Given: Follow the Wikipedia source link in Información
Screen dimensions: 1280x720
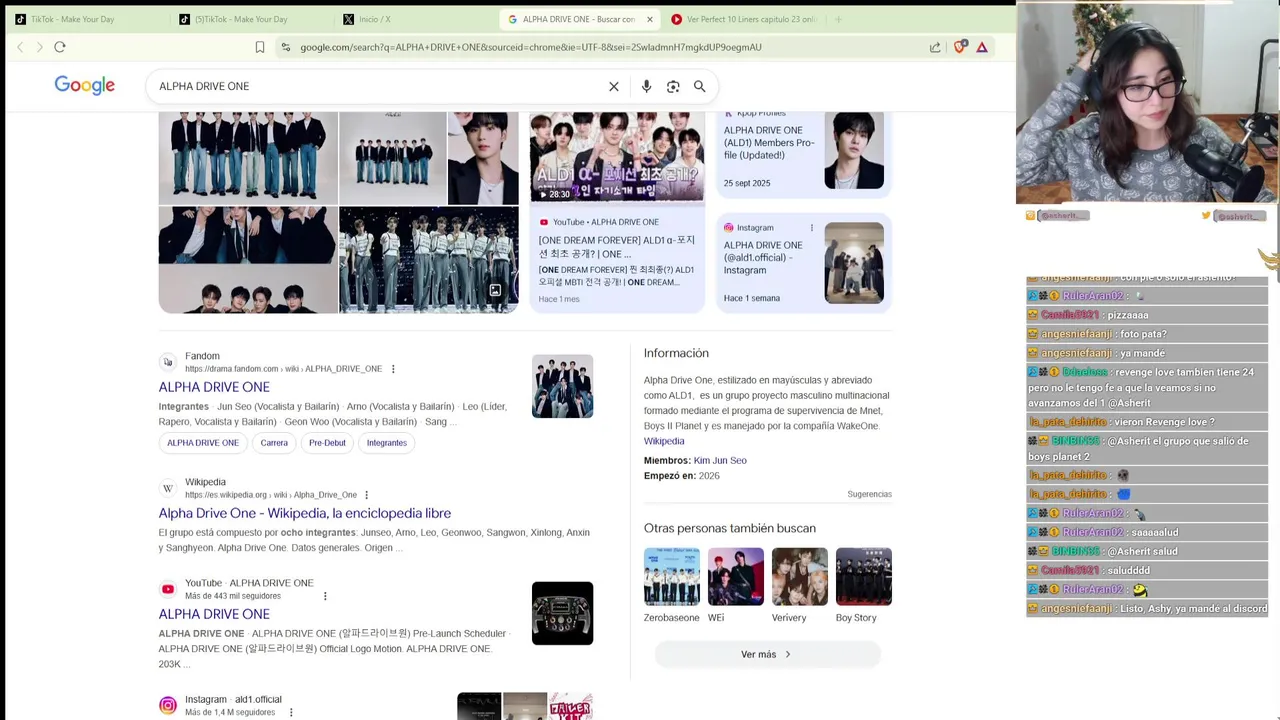Looking at the screenshot, I should [x=664, y=441].
